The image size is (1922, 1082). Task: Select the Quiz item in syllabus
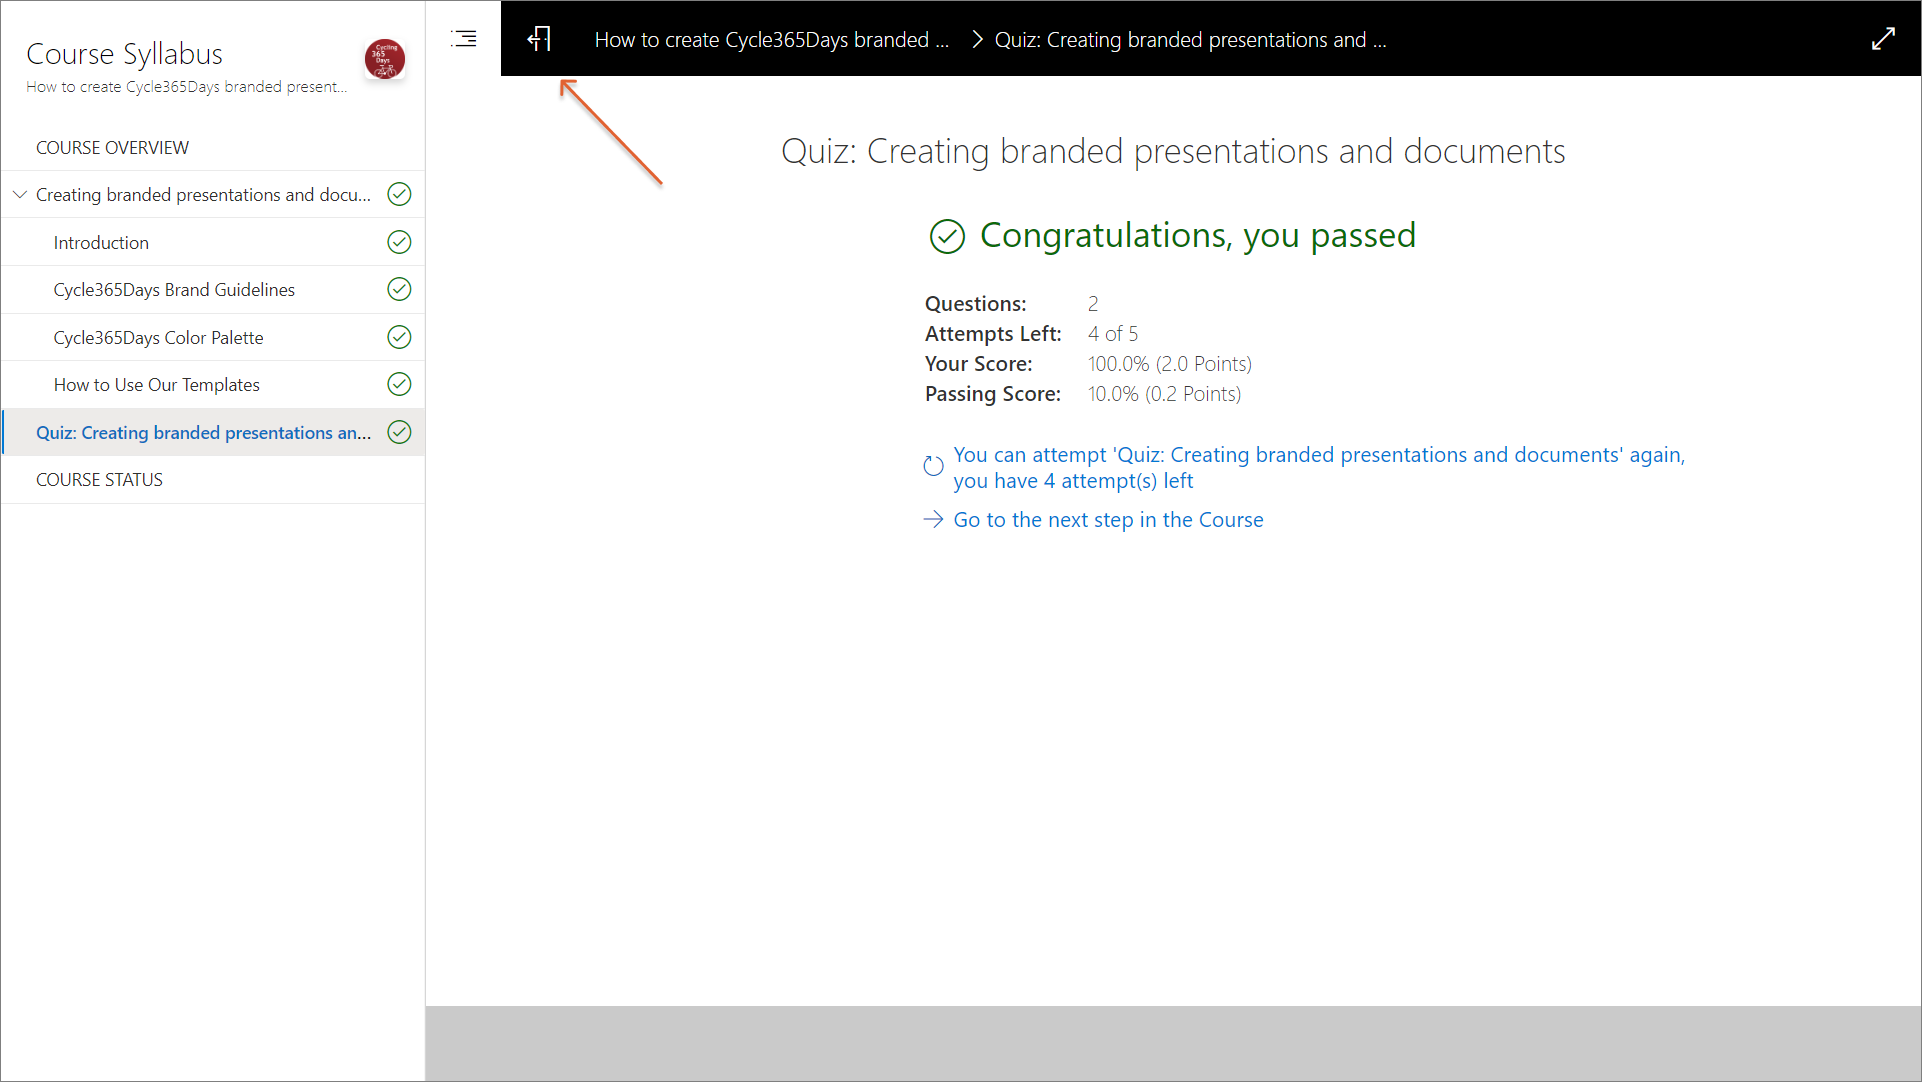point(203,432)
